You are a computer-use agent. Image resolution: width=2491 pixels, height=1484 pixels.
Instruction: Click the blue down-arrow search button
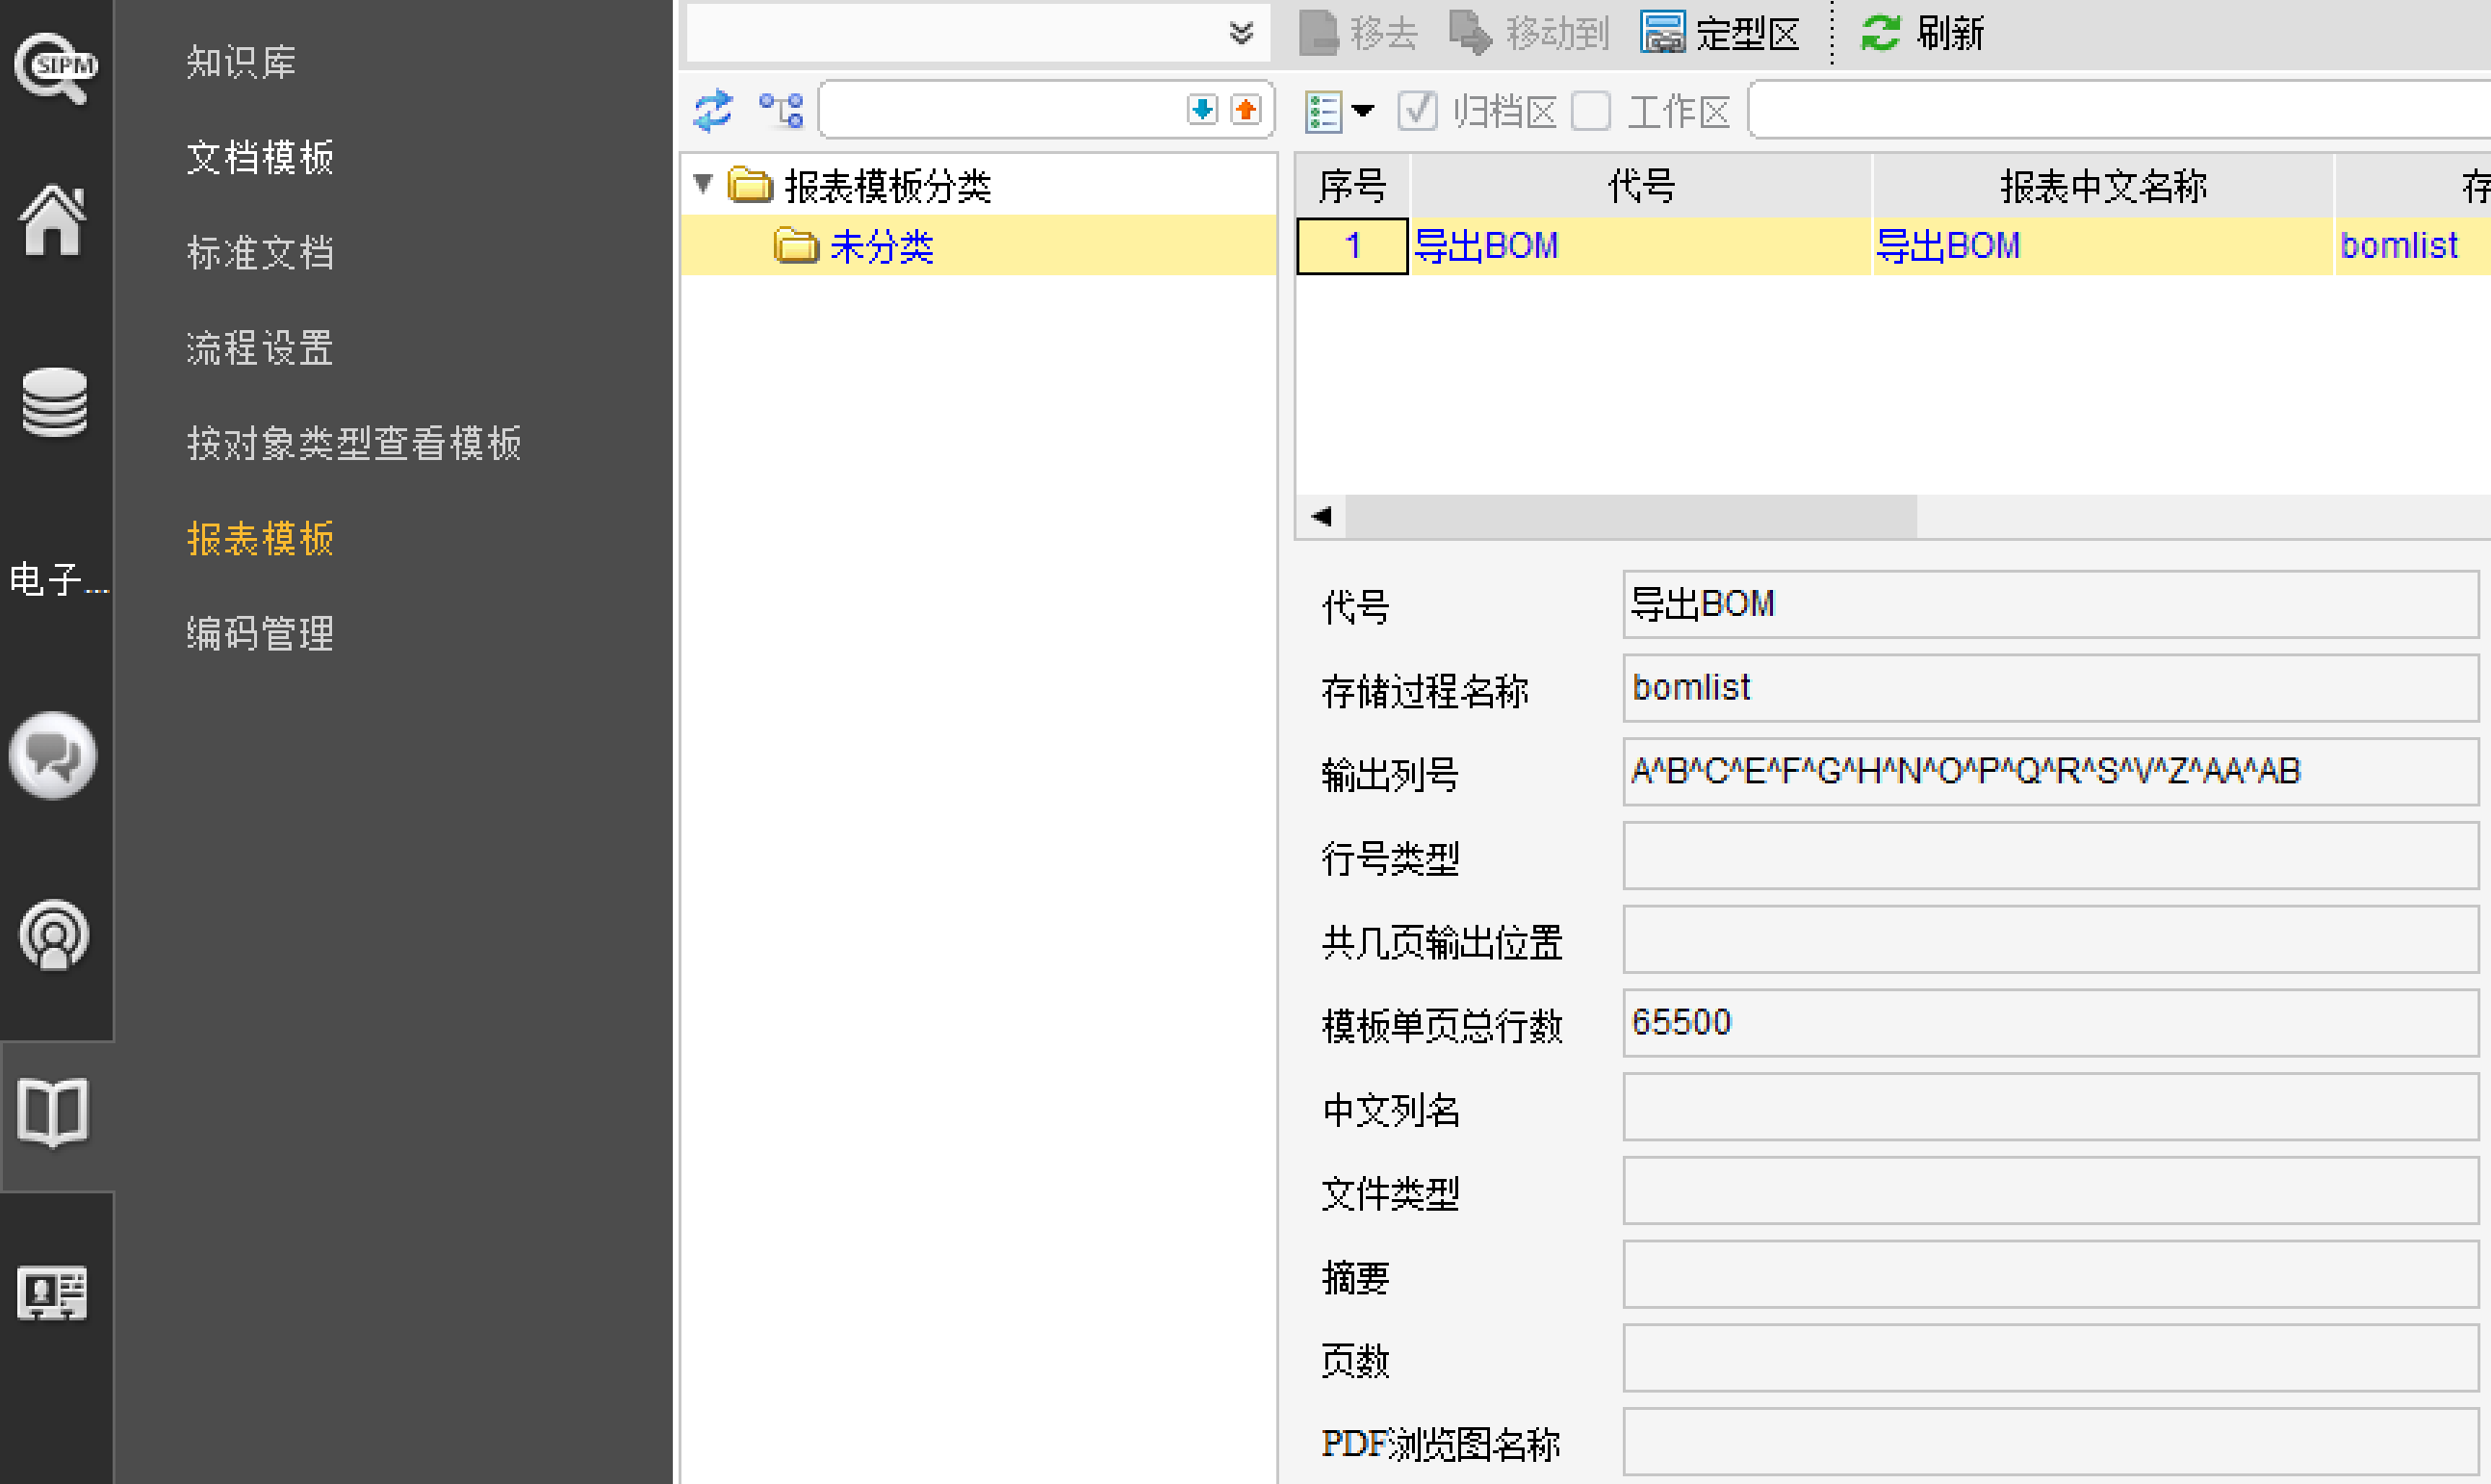1202,110
